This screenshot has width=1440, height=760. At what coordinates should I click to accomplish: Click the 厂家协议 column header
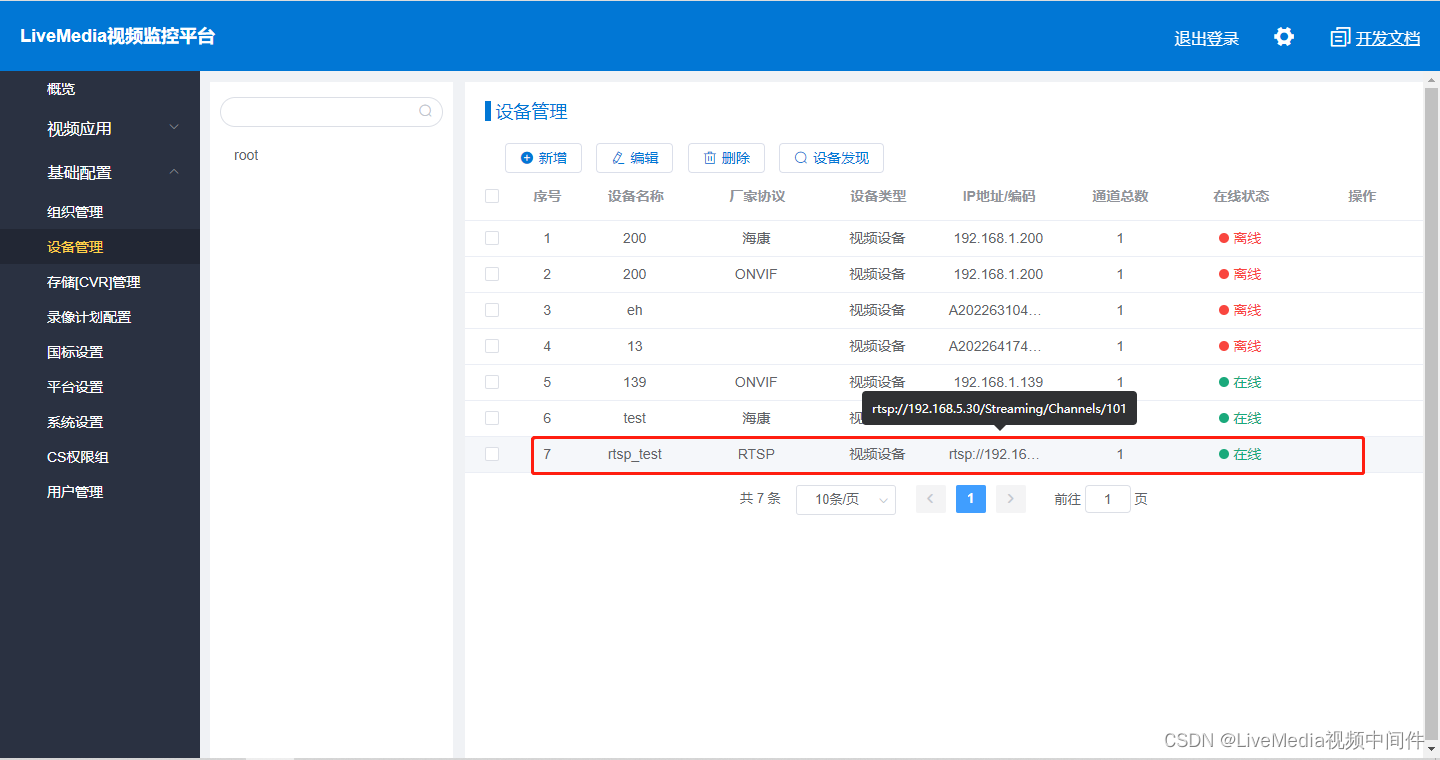click(x=757, y=196)
